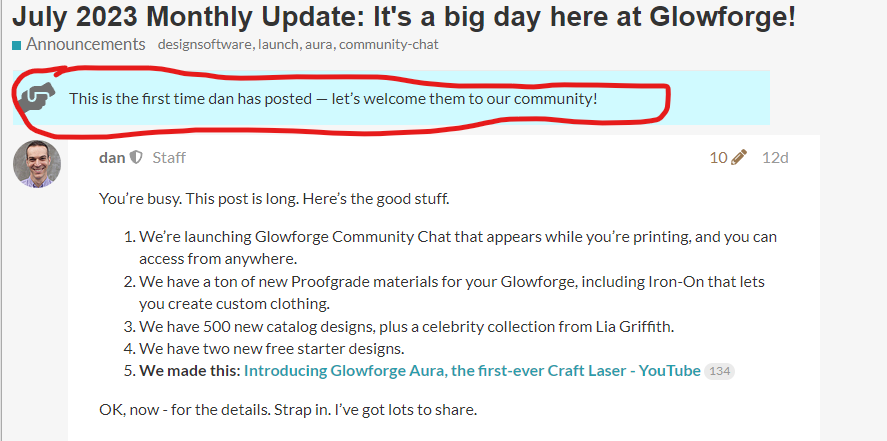887x441 pixels.
Task: Click the 10 edits count
Action: (718, 157)
